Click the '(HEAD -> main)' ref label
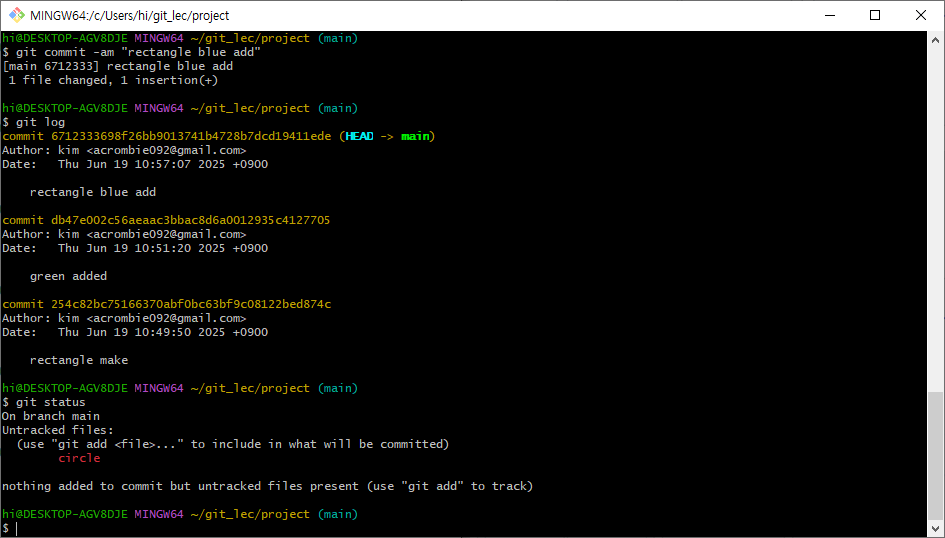This screenshot has width=945, height=538. 387,136
